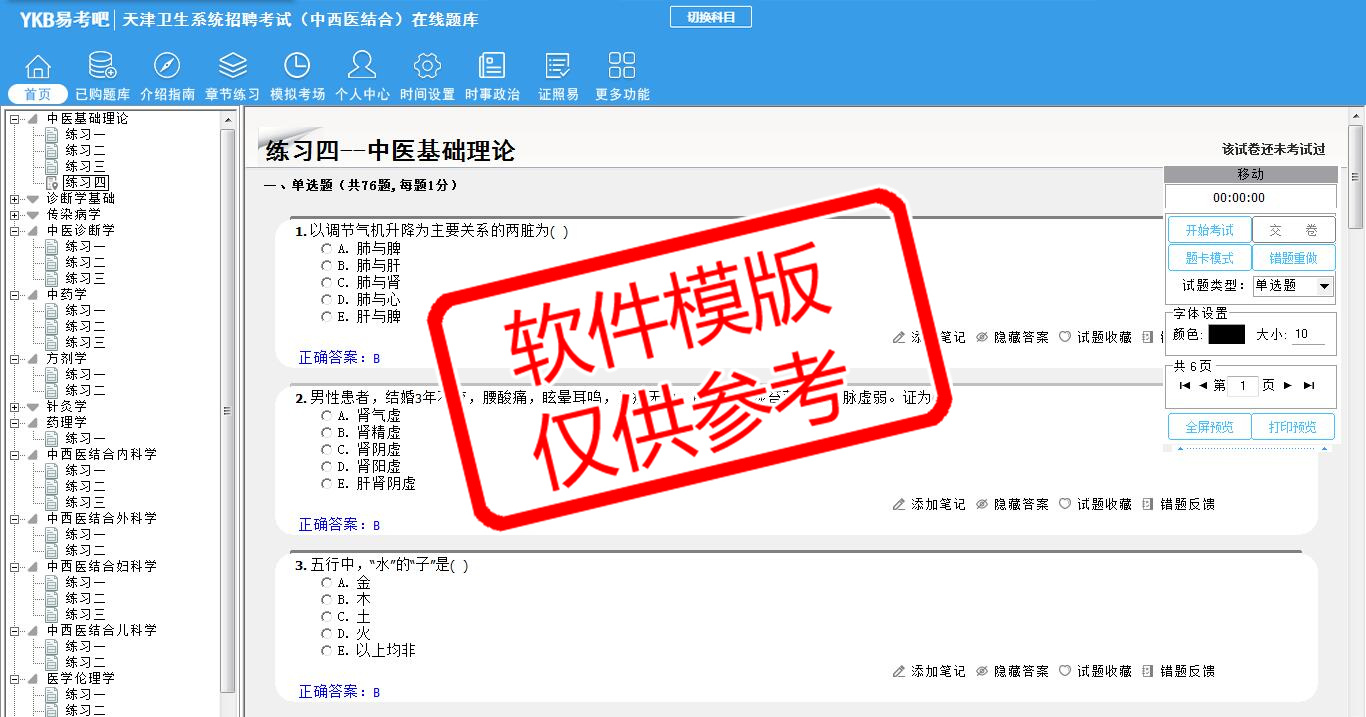Open the 试题类型 dropdown
Image resolution: width=1366 pixels, height=717 pixels.
(x=1293, y=286)
